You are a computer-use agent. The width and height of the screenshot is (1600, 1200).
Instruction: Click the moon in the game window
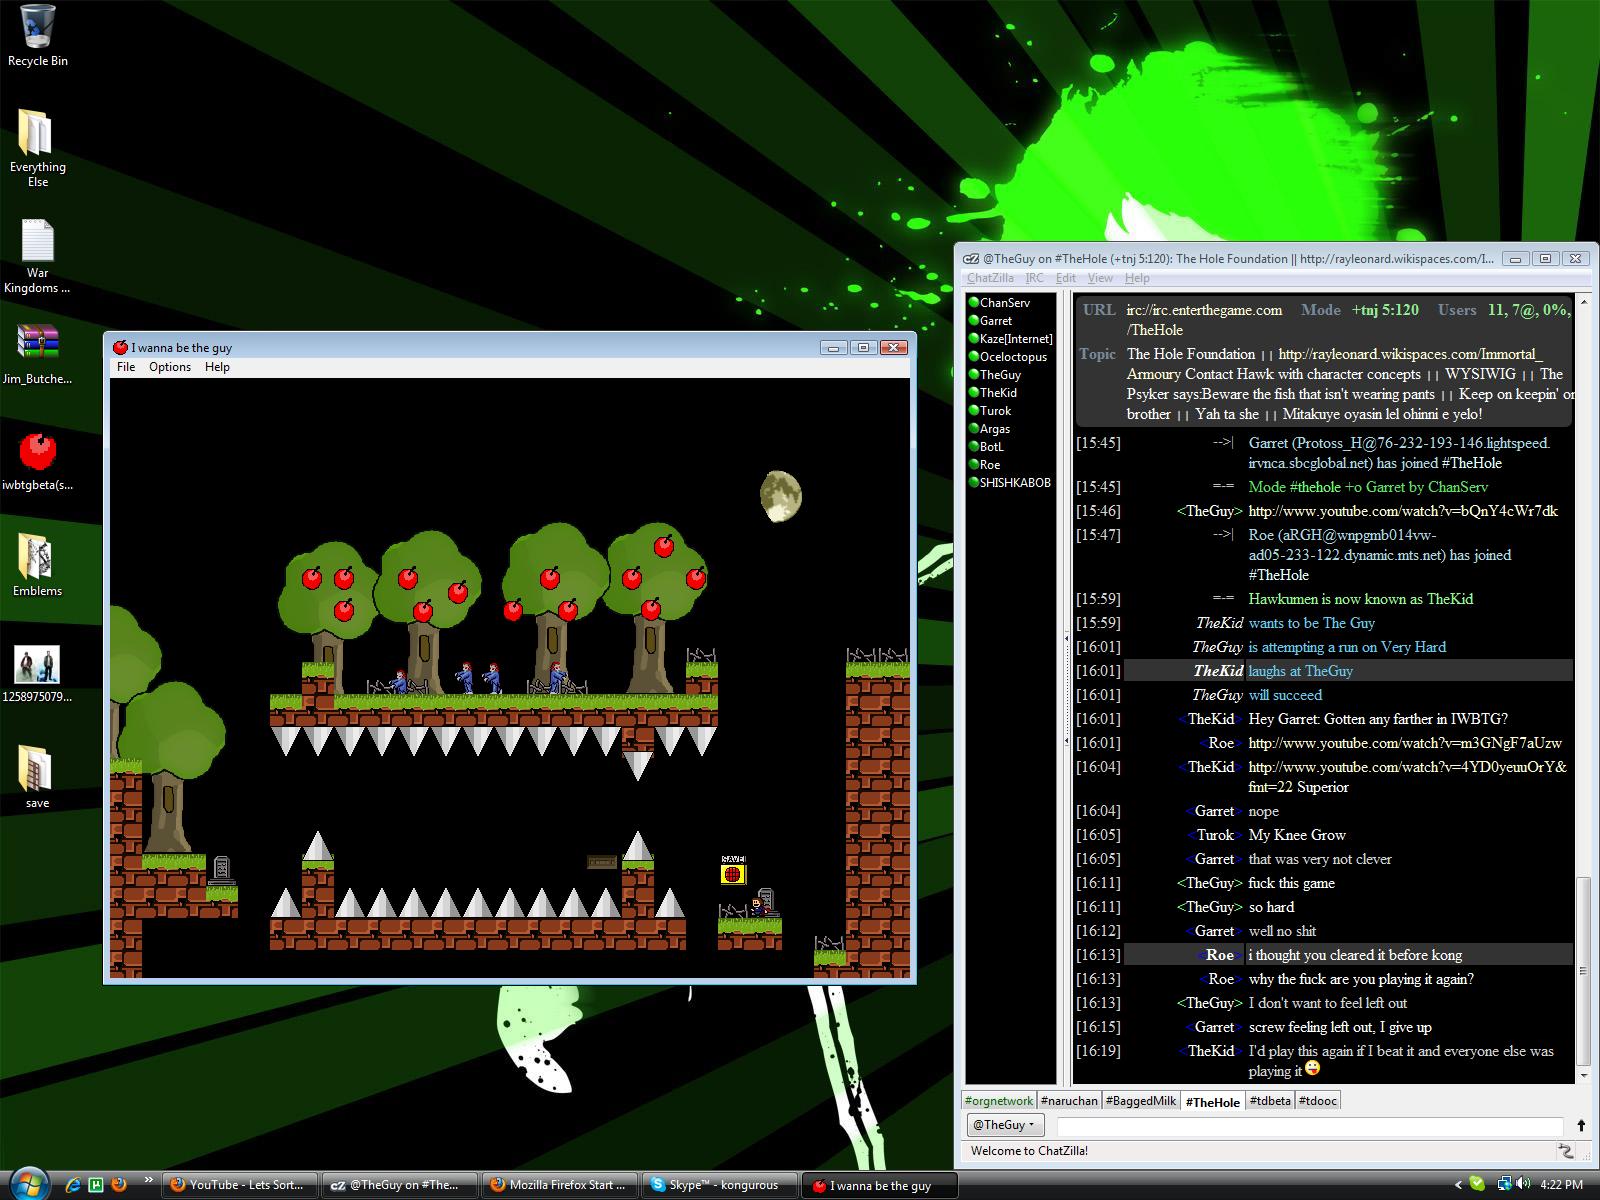coord(780,496)
